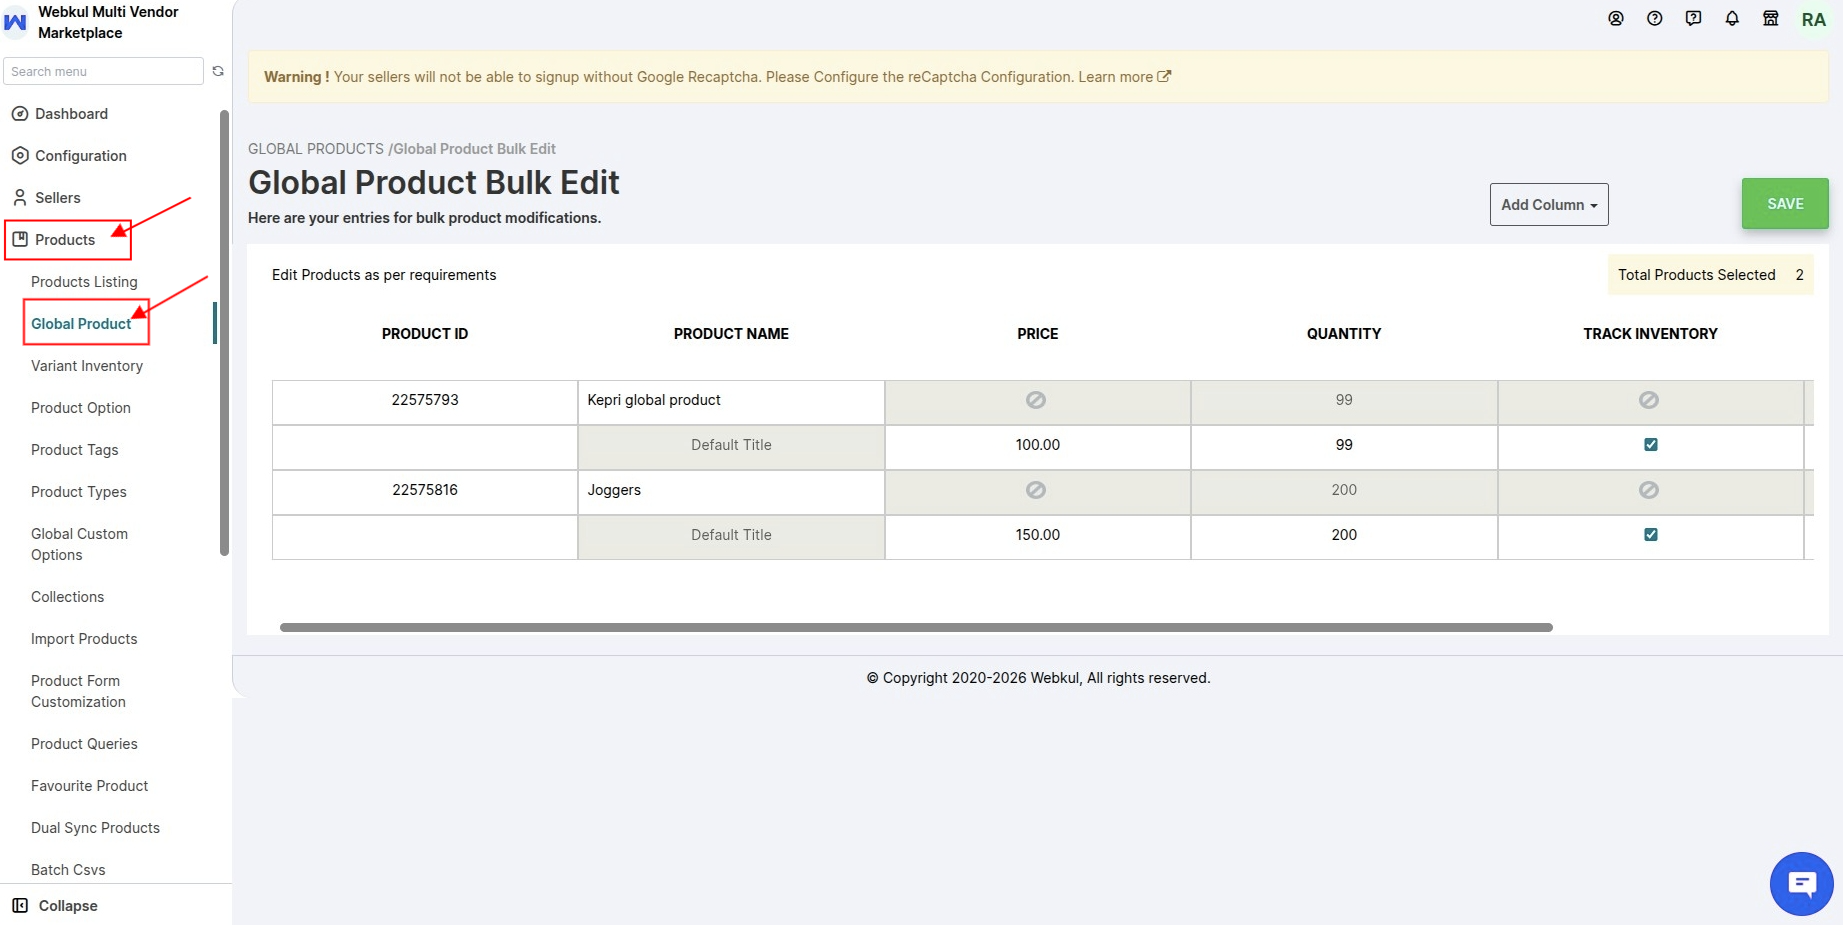Collapse the Products menu section
The width and height of the screenshot is (1843, 925).
click(x=65, y=240)
